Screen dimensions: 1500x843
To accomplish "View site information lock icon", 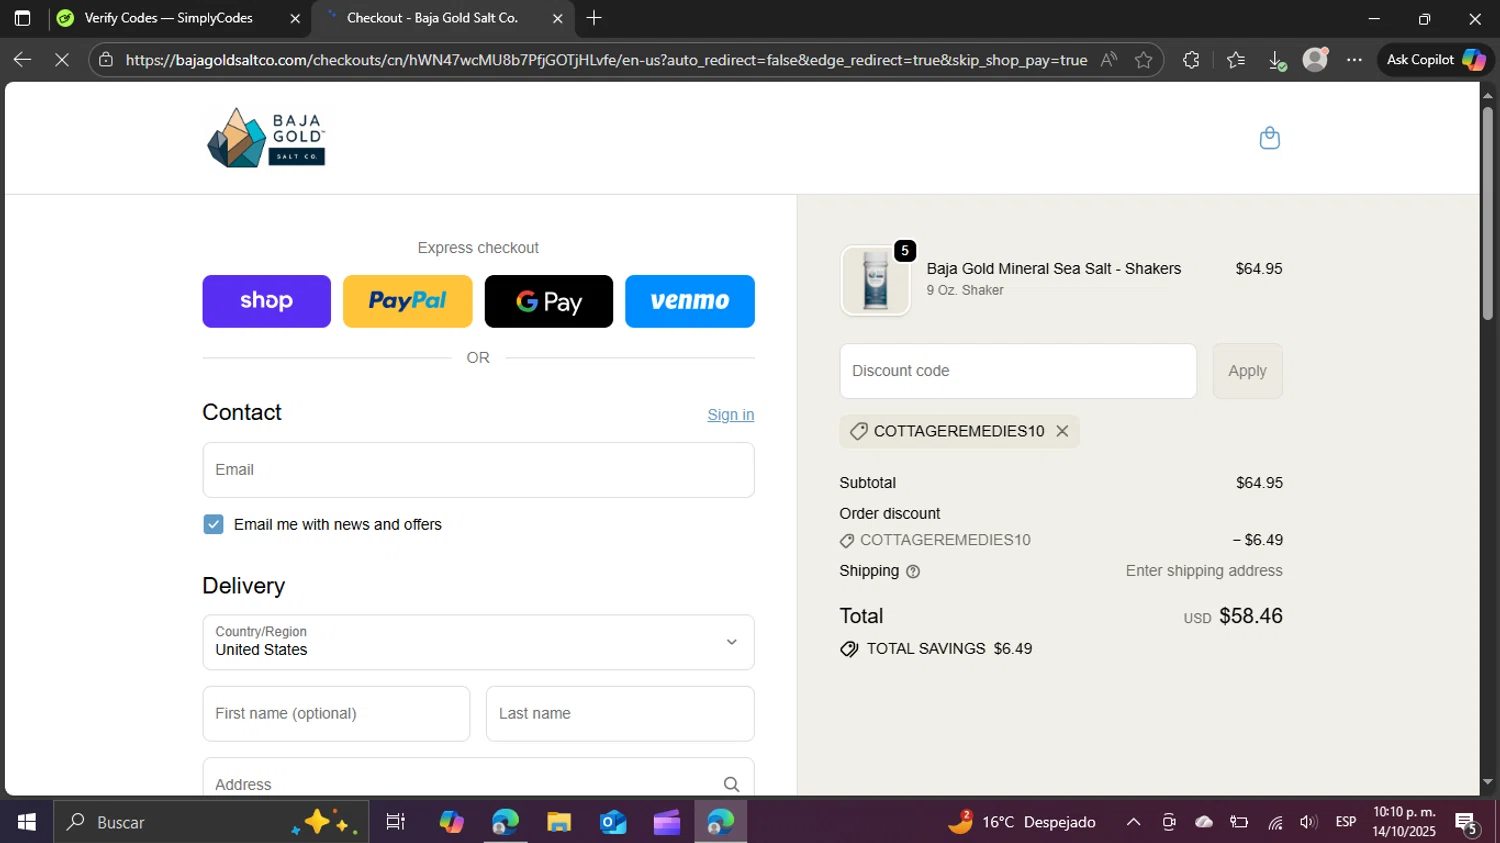I will (106, 60).
